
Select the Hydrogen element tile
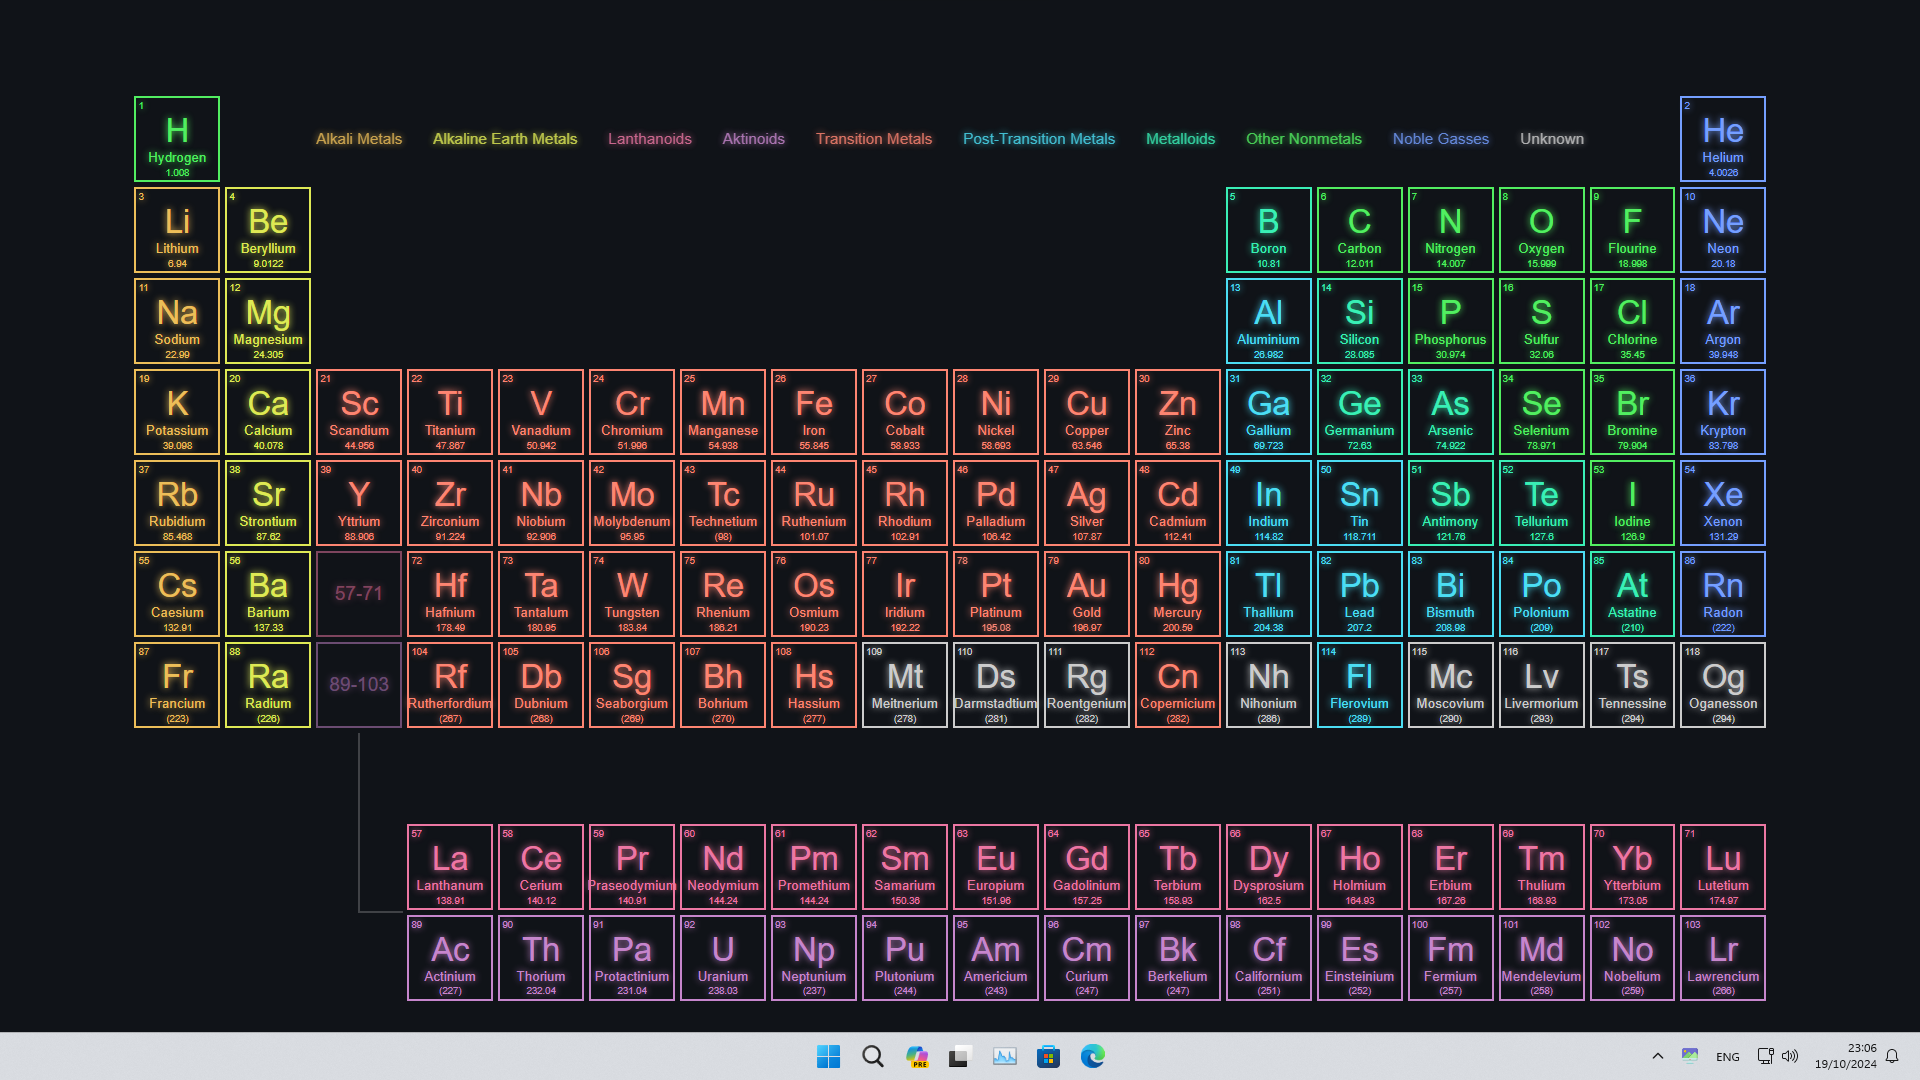point(177,139)
